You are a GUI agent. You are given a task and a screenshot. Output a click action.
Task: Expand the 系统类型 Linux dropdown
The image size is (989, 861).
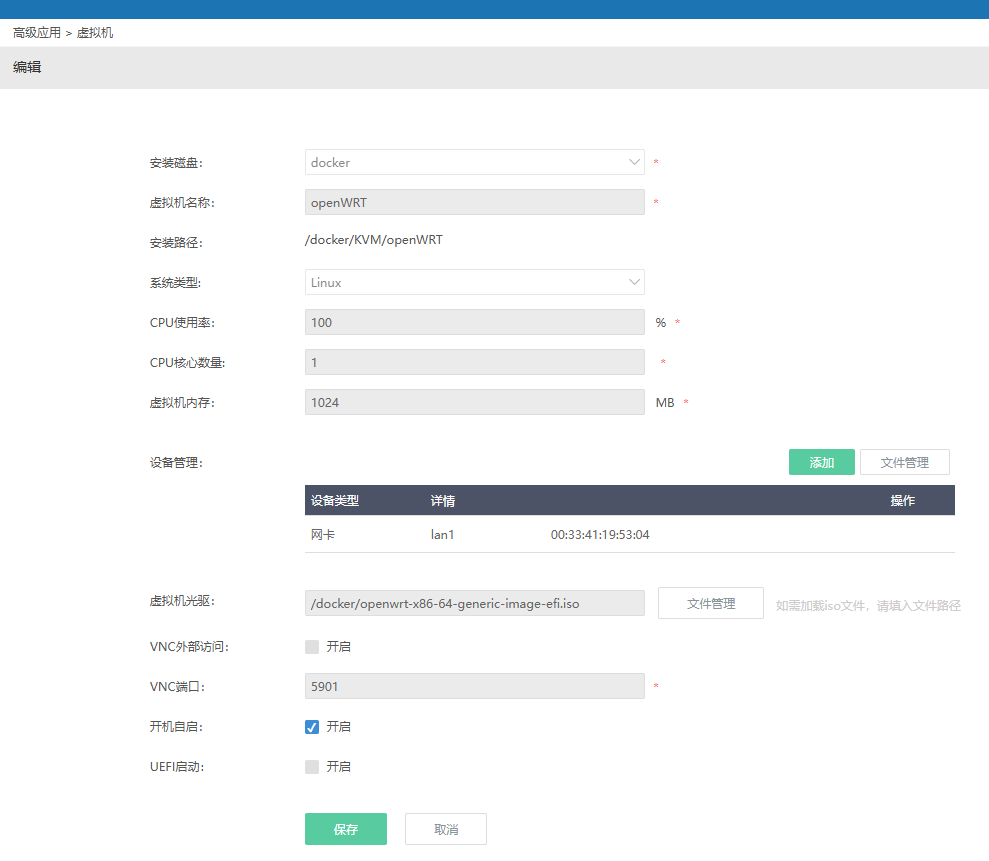point(474,282)
